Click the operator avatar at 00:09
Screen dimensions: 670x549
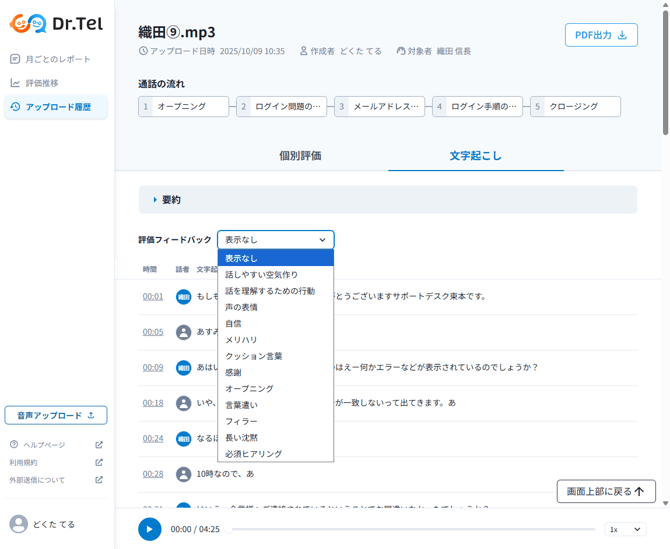pyautogui.click(x=184, y=367)
